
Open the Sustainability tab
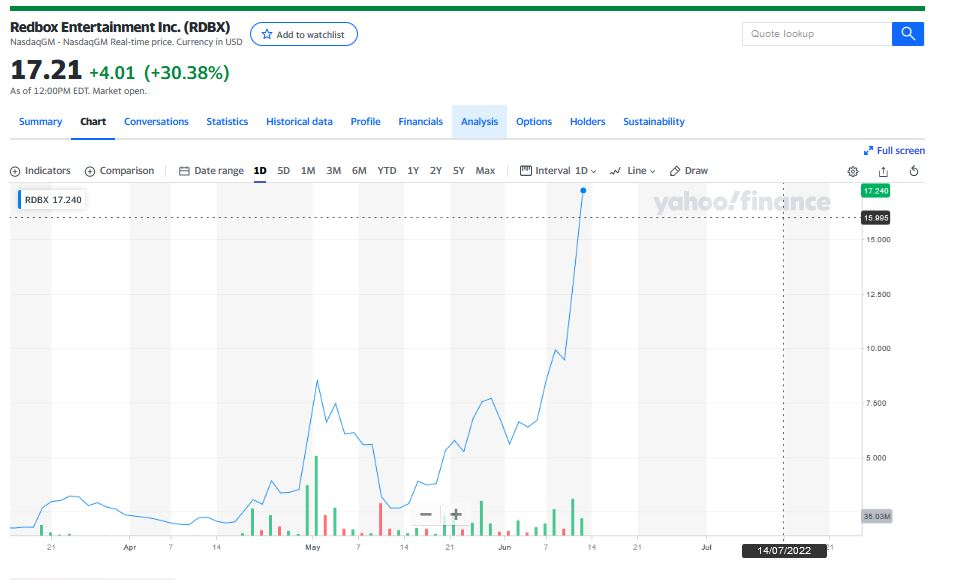[654, 122]
